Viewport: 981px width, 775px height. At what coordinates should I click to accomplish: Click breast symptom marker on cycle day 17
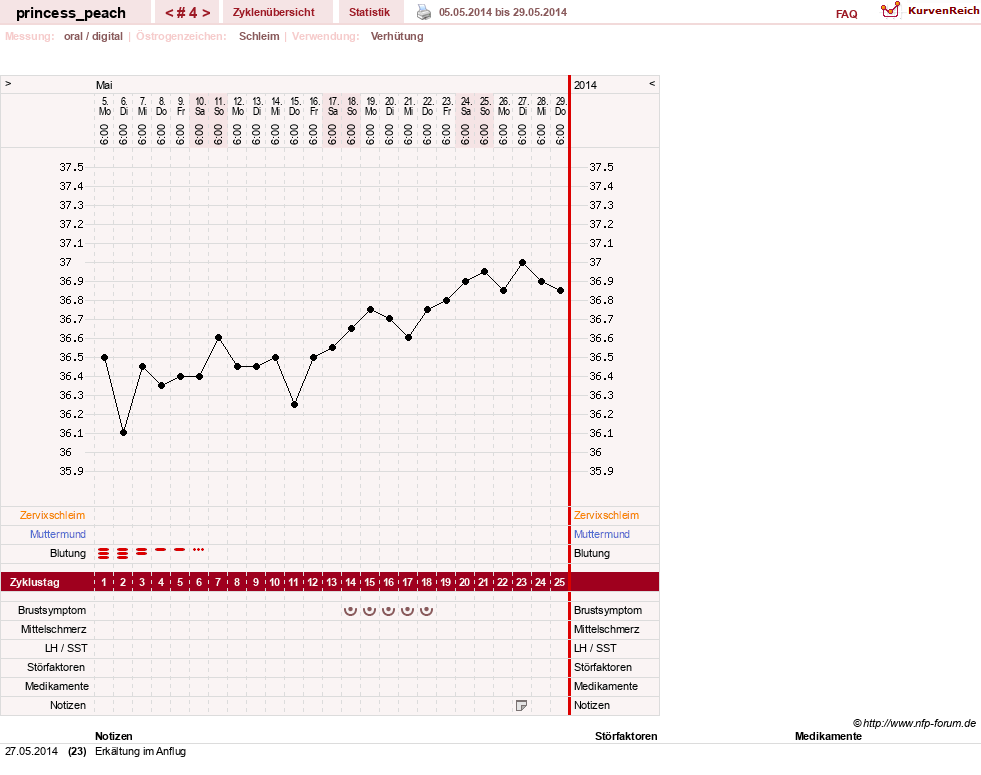click(407, 610)
